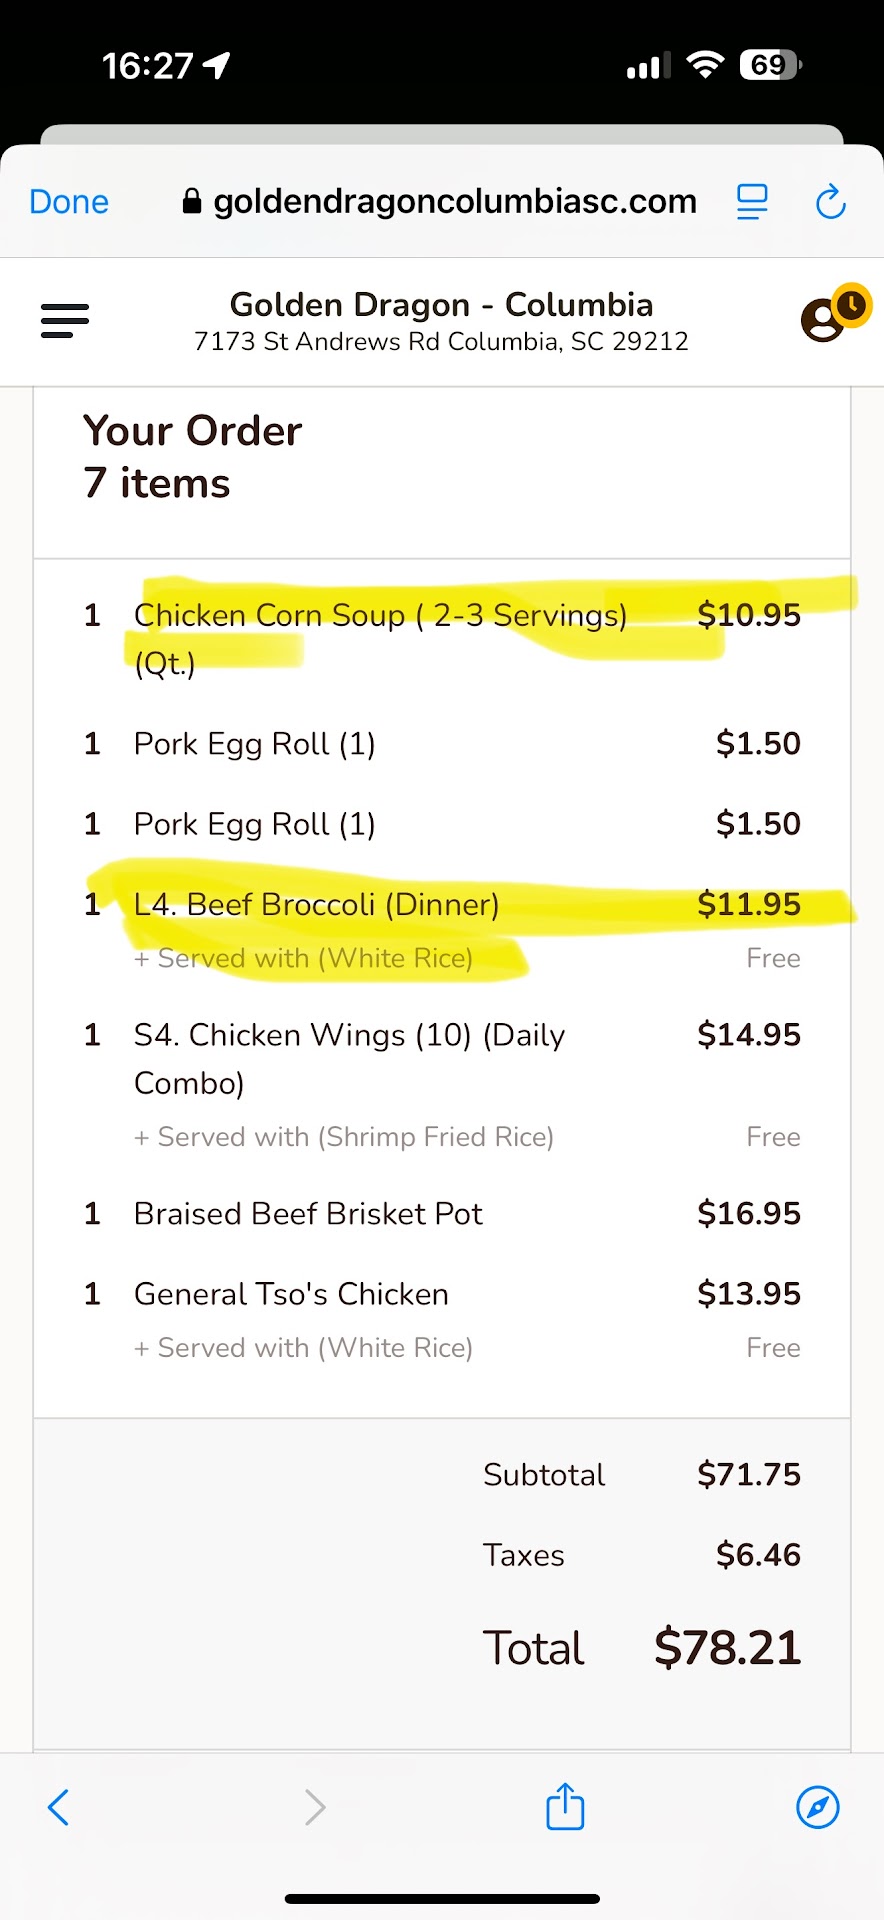Select the L4. Beef Broccoli (Dinner) item
Viewport: 884px width, 1920px height.
316,905
